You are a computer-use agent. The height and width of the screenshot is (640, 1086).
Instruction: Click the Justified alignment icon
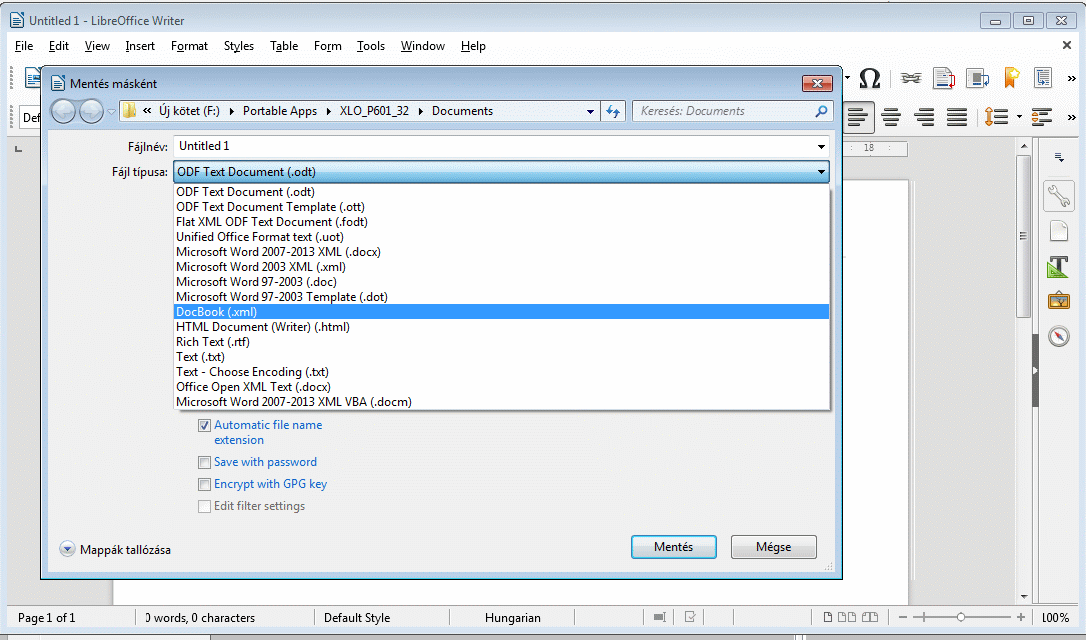(957, 117)
